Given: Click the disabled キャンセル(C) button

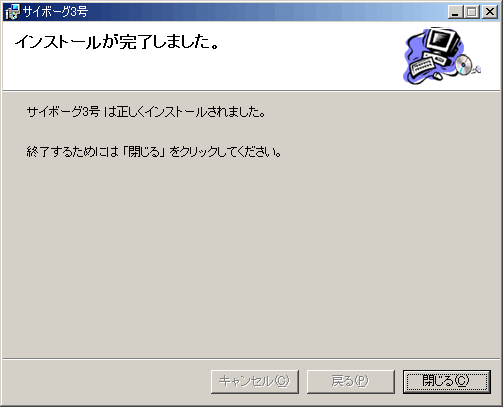Looking at the screenshot, I should click(x=255, y=381).
